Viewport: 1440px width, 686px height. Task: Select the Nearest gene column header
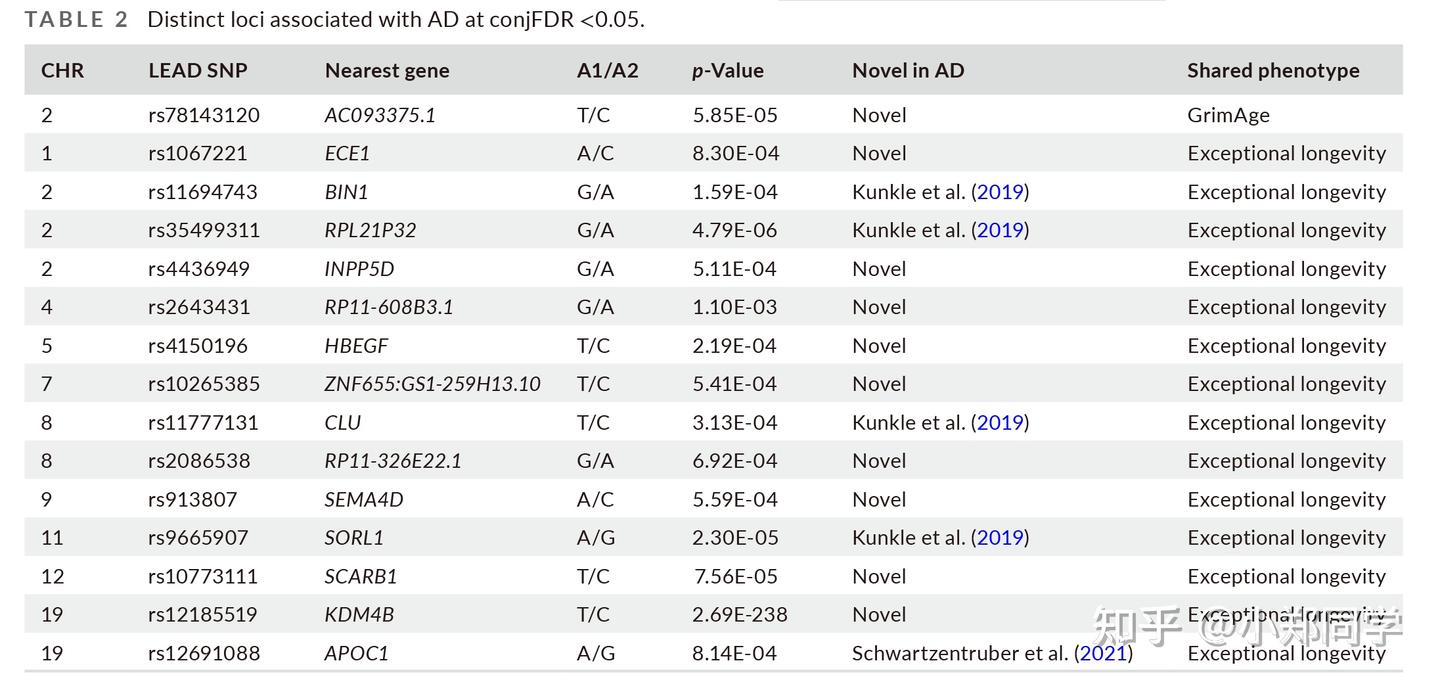[387, 71]
